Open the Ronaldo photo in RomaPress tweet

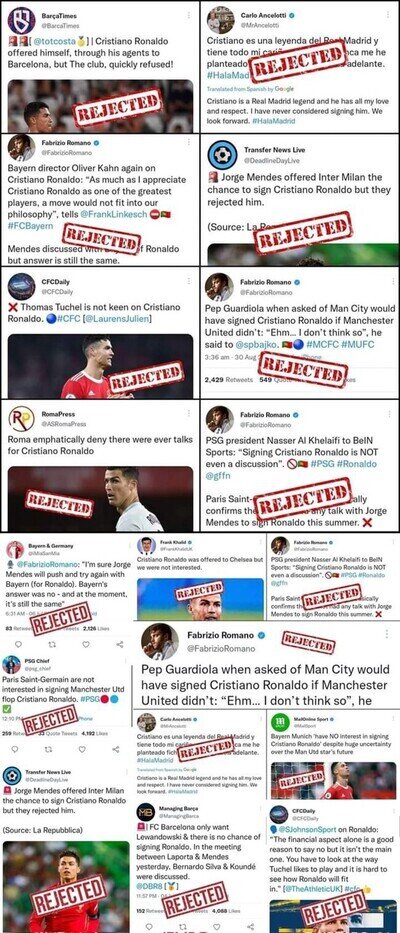(100, 499)
